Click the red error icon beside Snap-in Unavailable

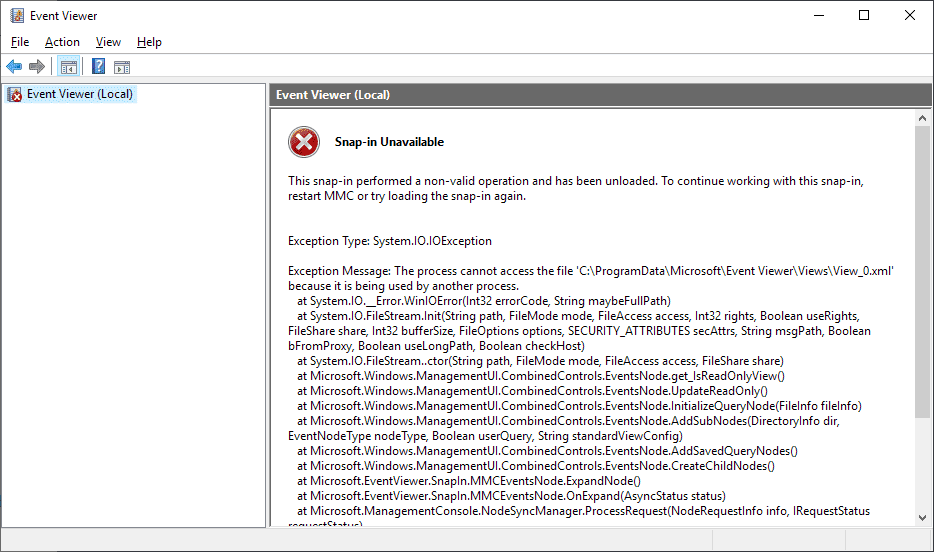(304, 142)
